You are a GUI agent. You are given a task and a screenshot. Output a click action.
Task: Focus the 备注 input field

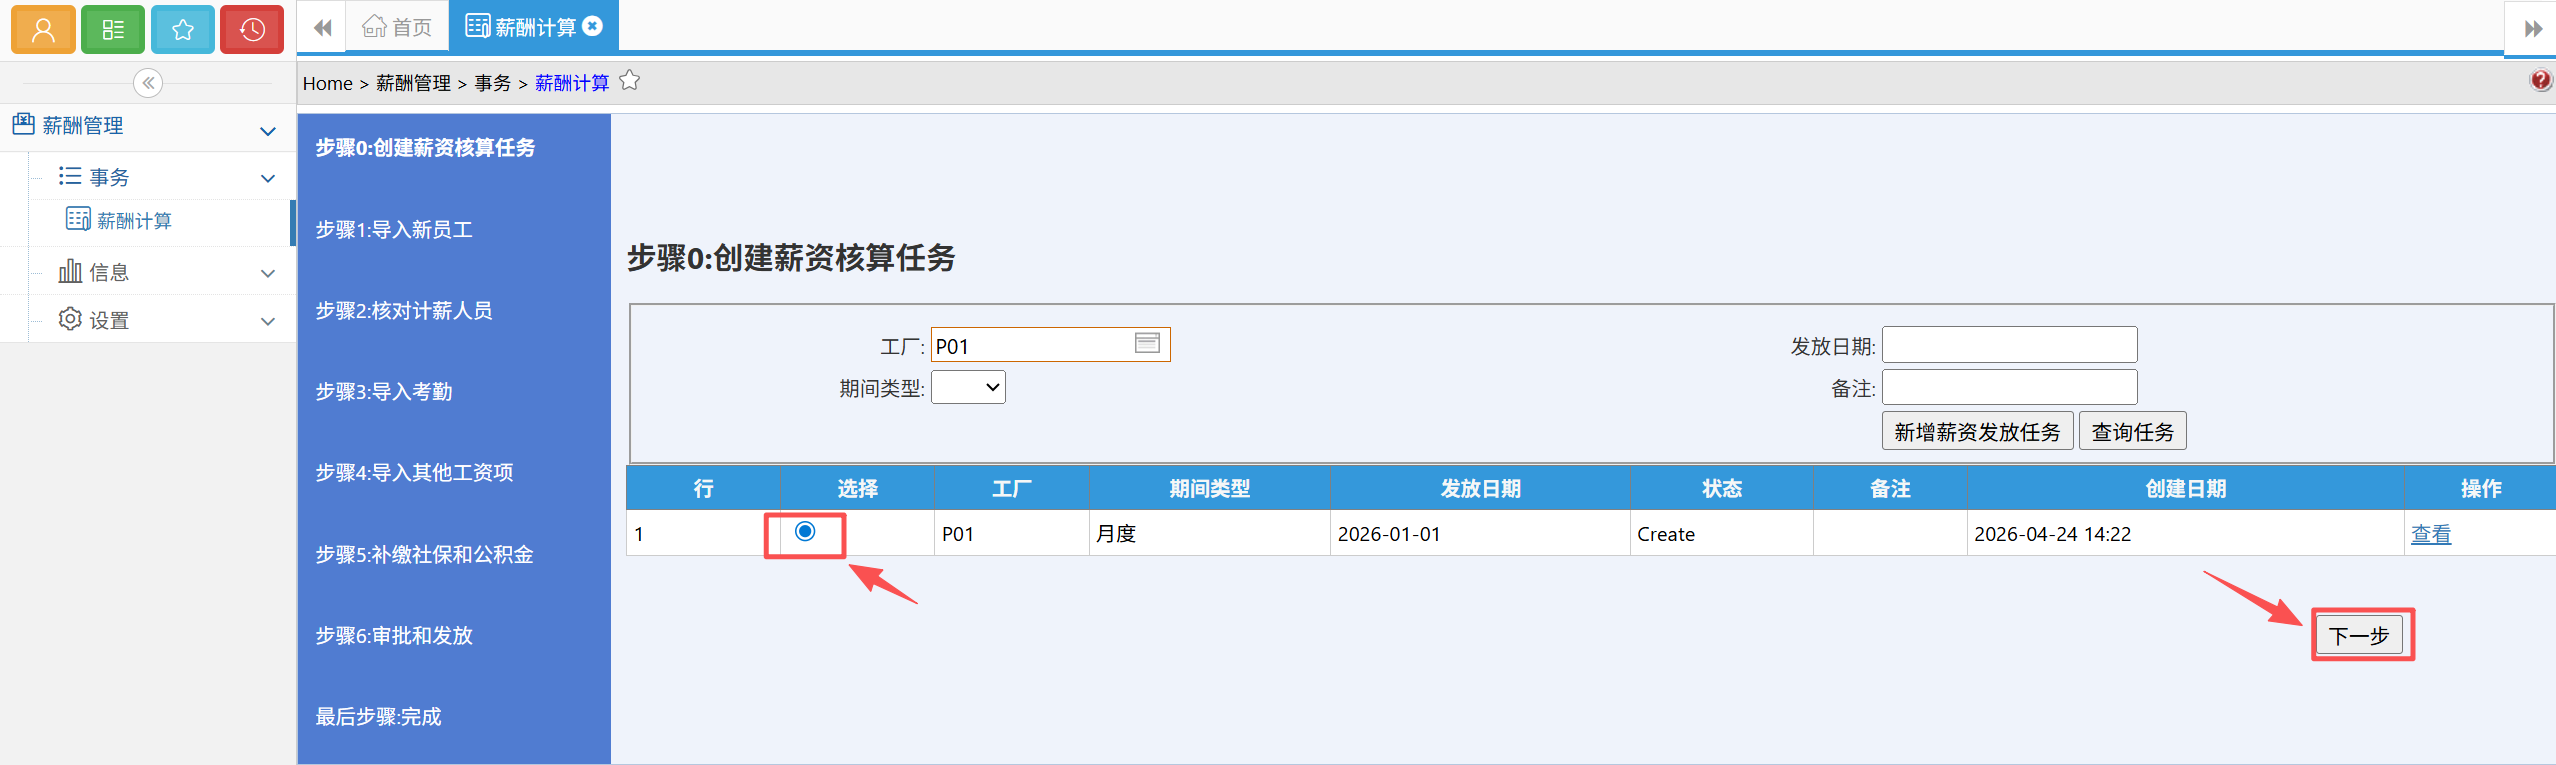(x=2009, y=387)
